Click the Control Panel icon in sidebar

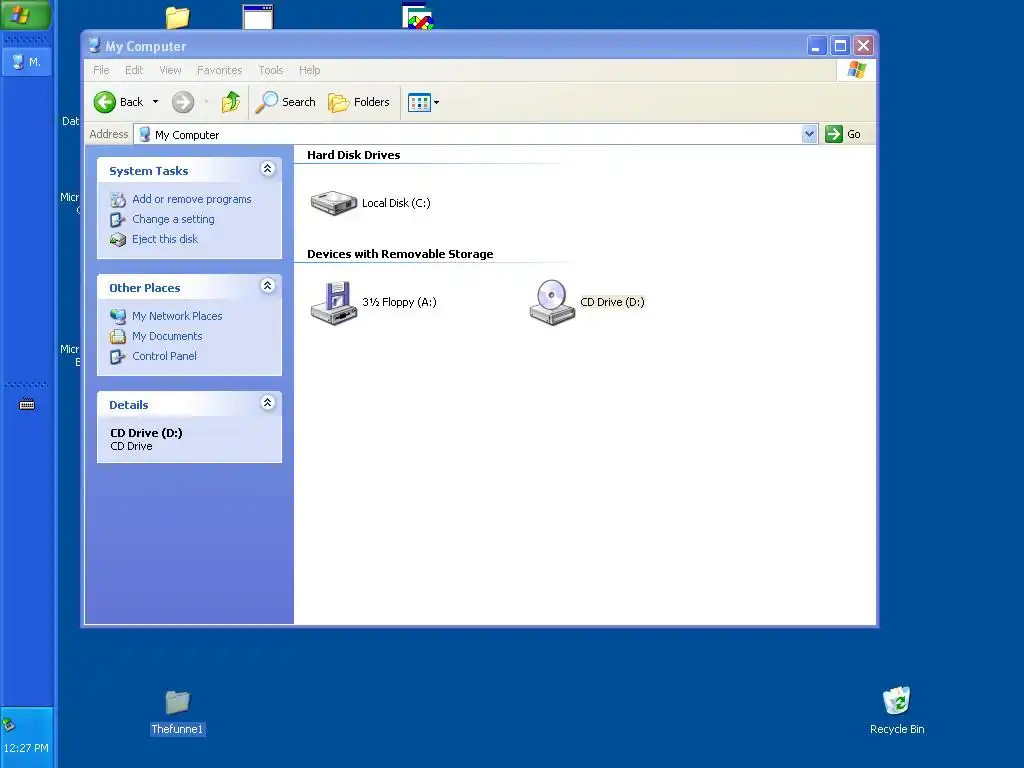pos(118,357)
